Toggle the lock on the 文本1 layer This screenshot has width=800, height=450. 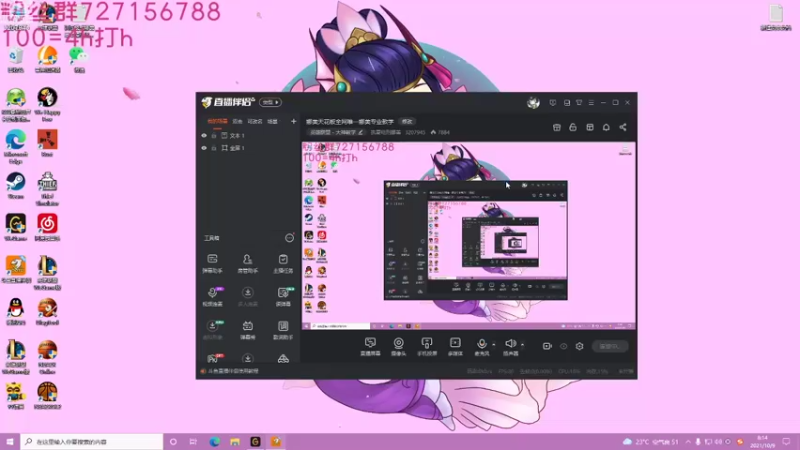click(214, 136)
